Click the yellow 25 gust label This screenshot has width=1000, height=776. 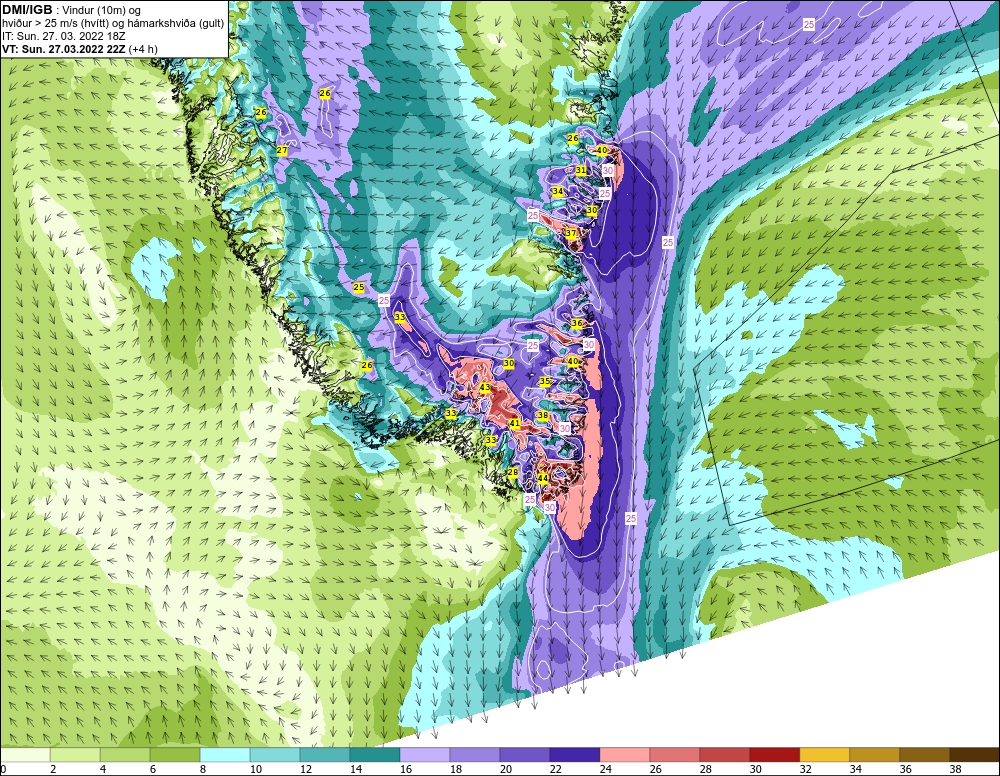point(358,288)
